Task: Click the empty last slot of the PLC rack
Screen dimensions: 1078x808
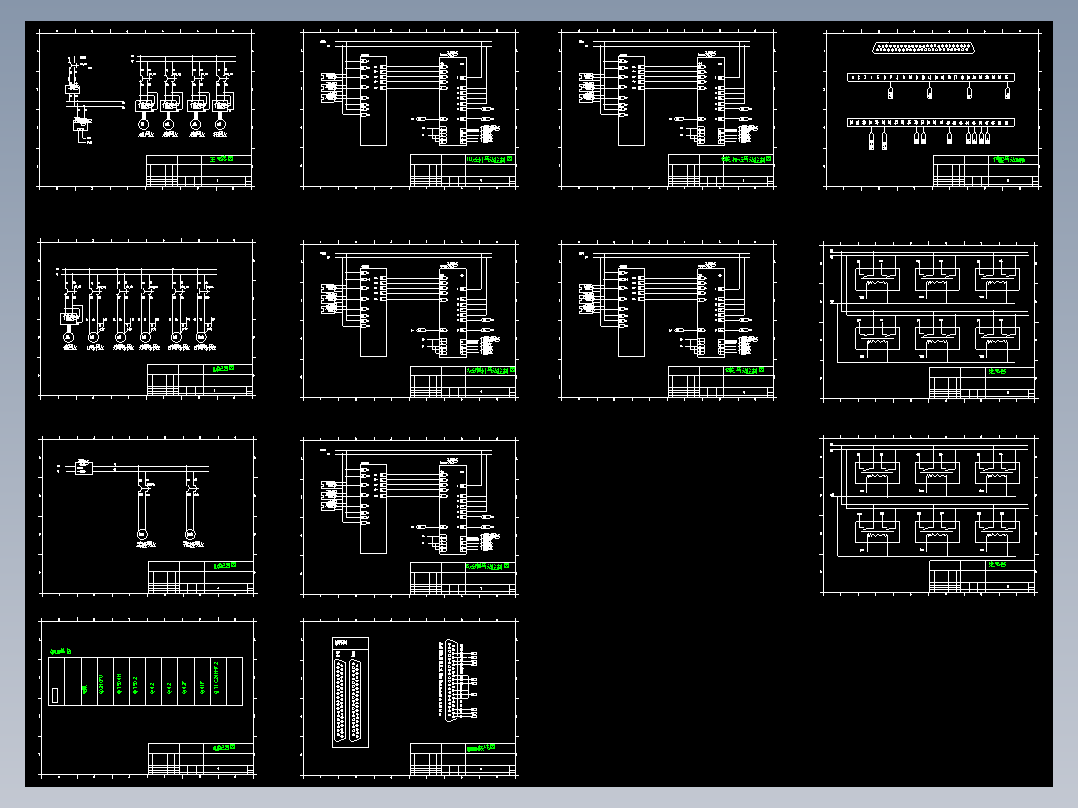Action: point(234,681)
